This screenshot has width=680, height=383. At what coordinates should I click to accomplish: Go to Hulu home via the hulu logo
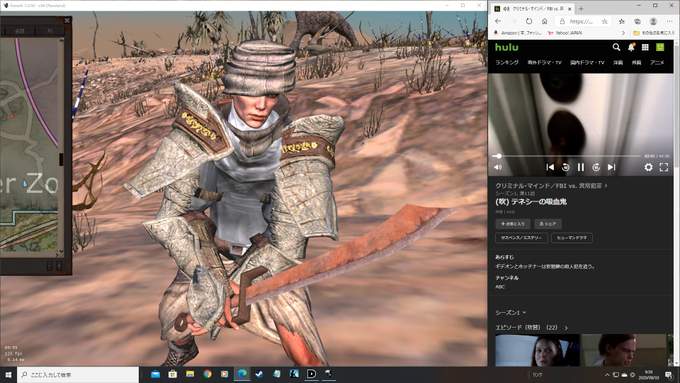click(507, 47)
